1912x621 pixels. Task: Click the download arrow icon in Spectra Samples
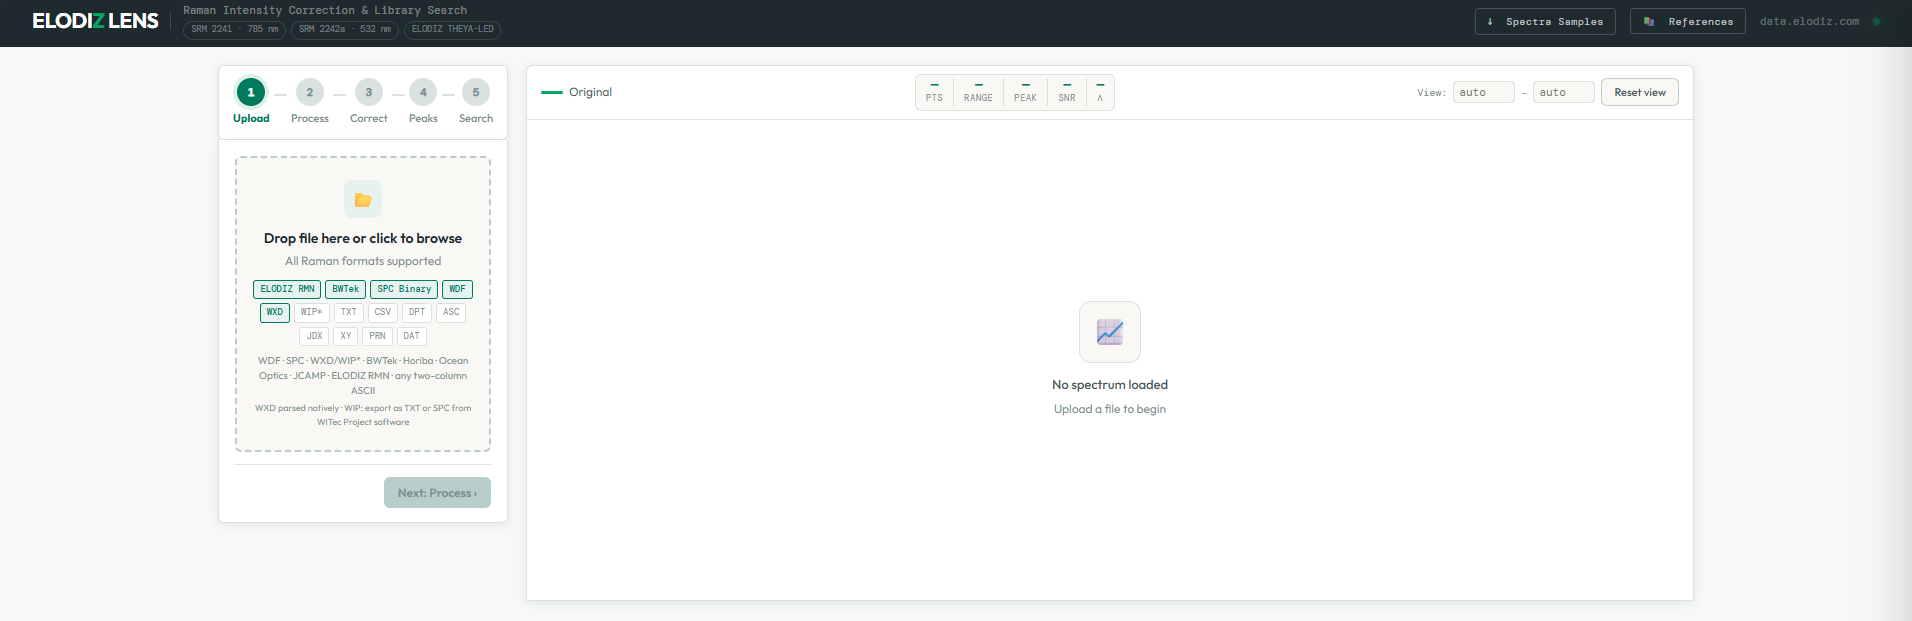pos(1490,22)
